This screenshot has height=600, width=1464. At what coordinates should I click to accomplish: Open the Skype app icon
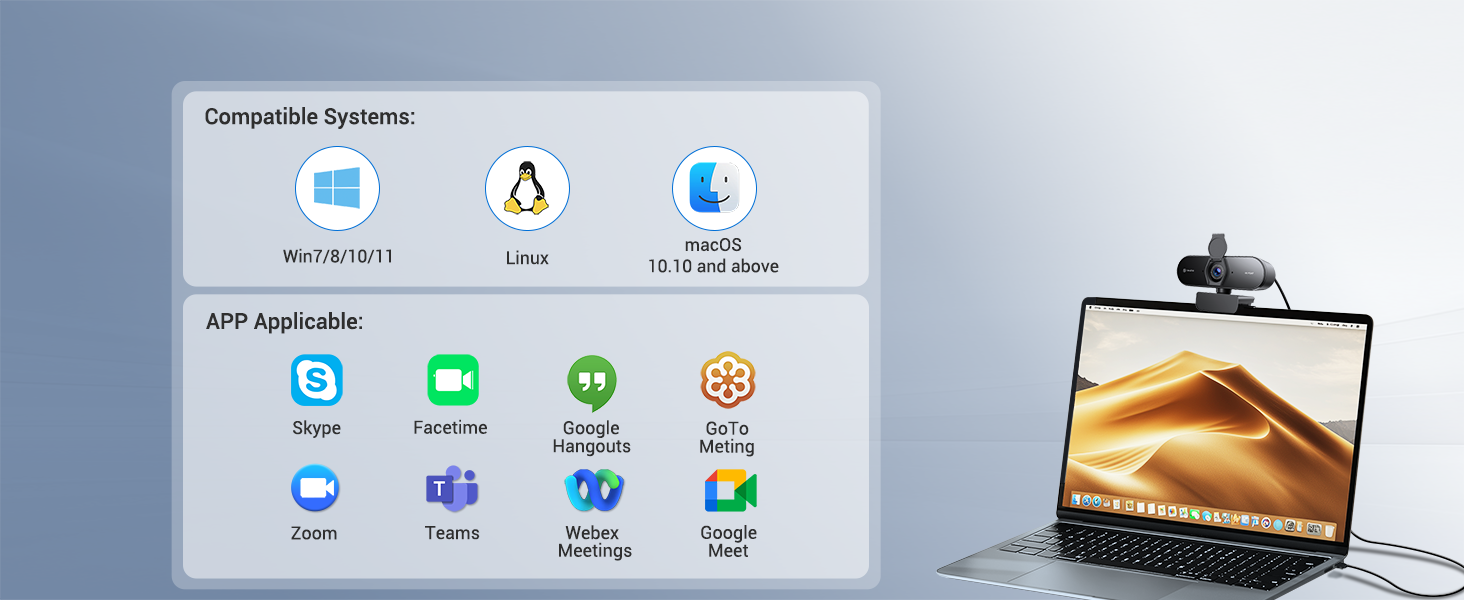coord(316,381)
